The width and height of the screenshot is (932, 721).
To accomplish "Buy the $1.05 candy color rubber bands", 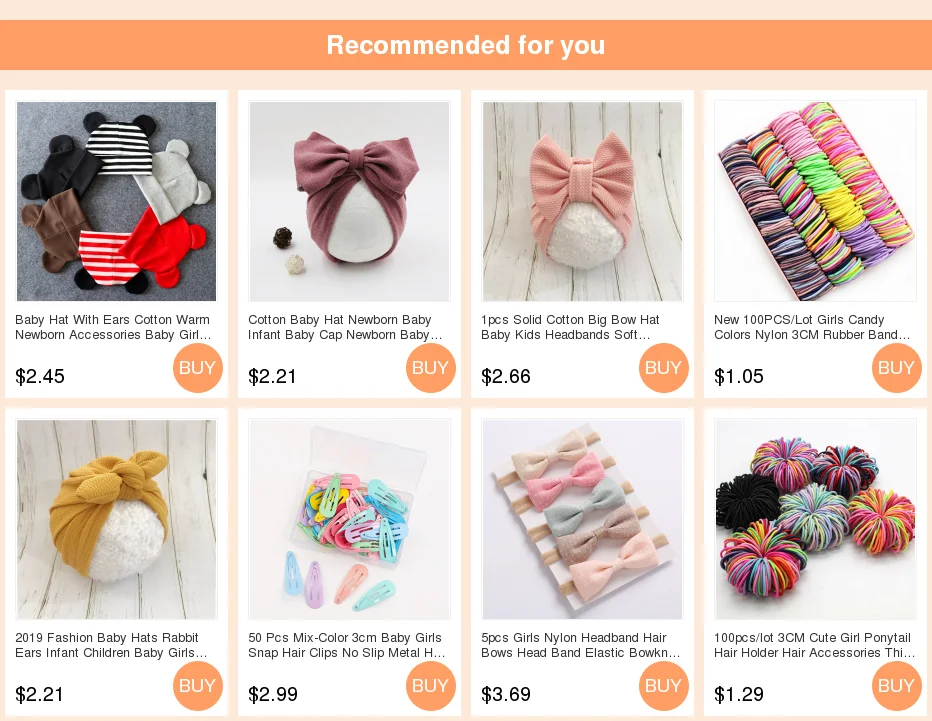I will coord(897,368).
